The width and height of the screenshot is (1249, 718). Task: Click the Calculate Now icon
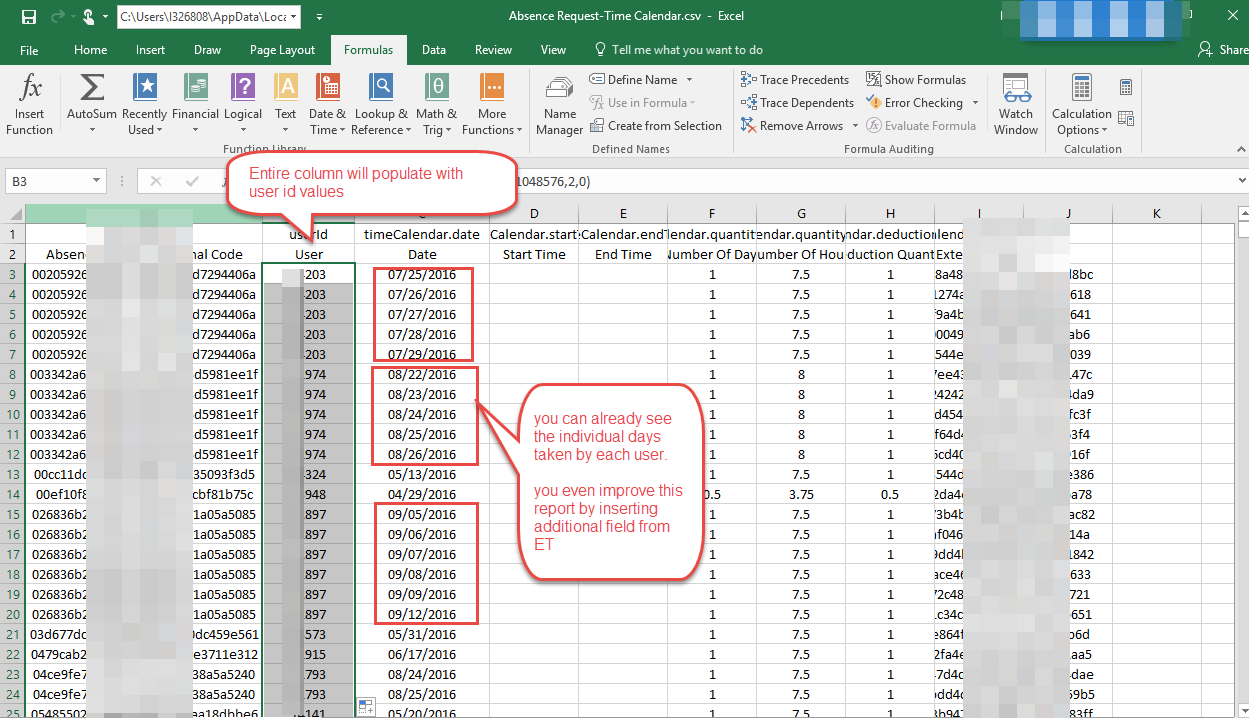(1126, 87)
